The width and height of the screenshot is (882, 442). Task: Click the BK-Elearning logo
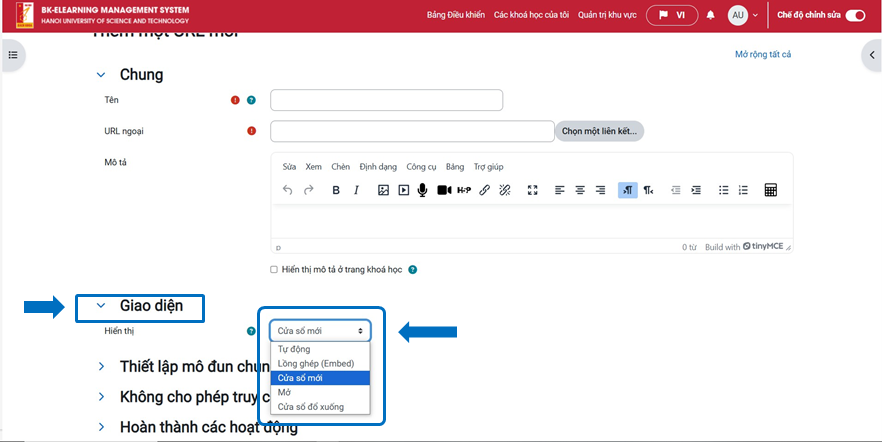coord(25,15)
